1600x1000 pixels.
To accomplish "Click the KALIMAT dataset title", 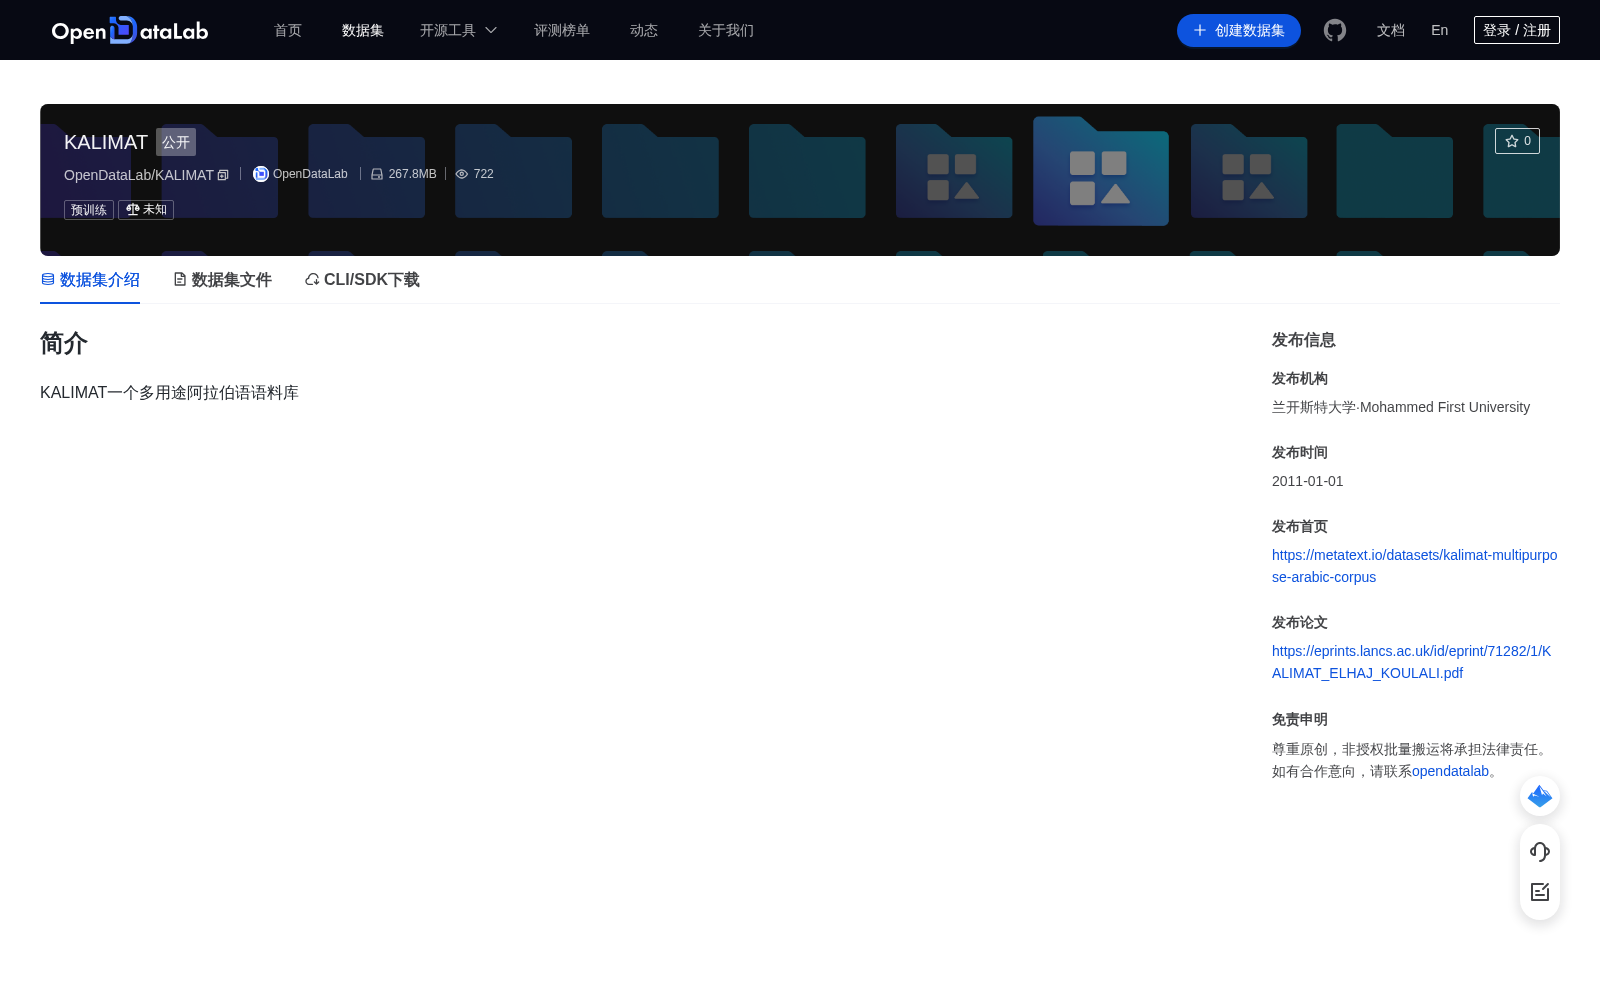I will click(x=106, y=142).
